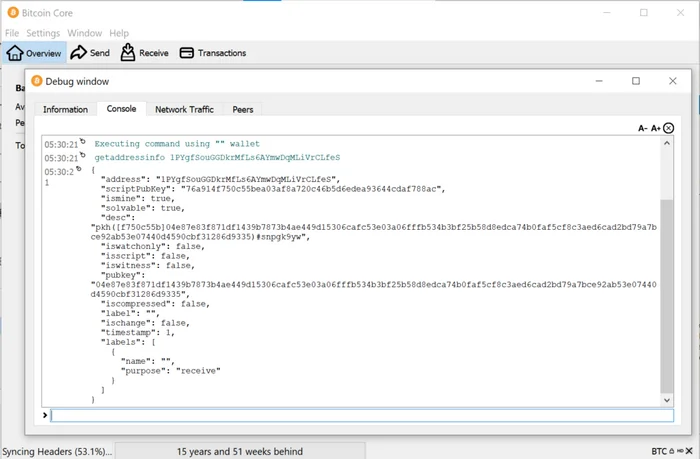Open the Overview tab in Bitcoin Core
This screenshot has height=459, width=700.
pos(34,53)
